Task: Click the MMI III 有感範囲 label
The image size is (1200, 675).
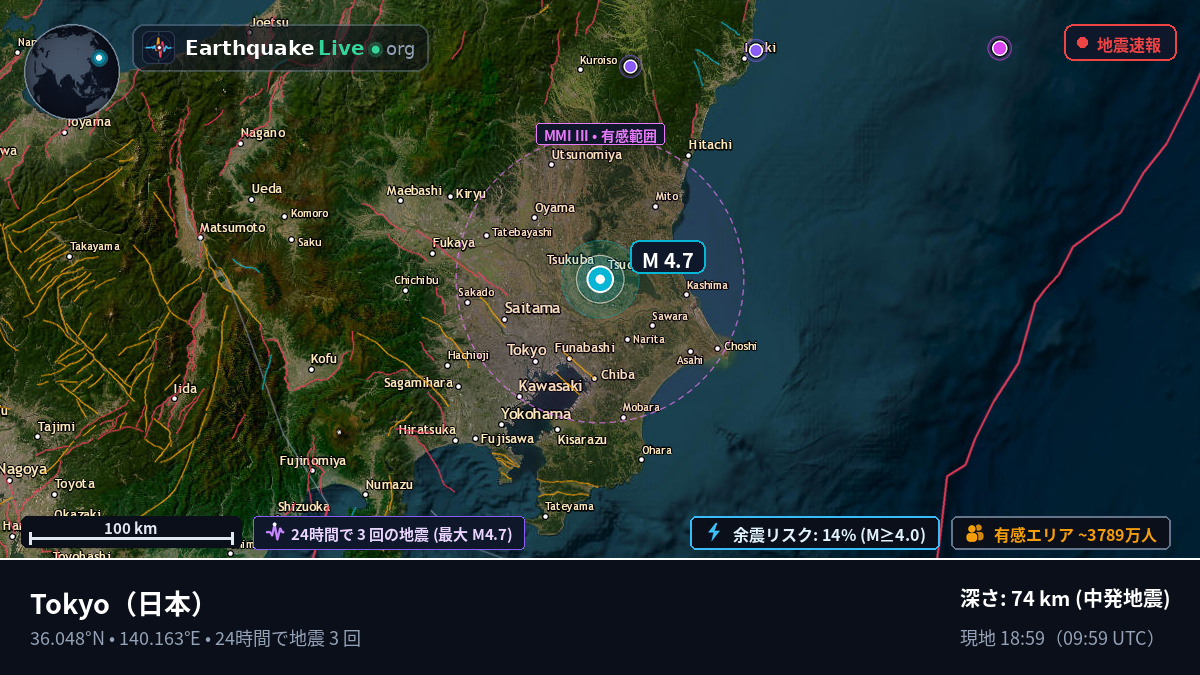Action: [x=600, y=135]
